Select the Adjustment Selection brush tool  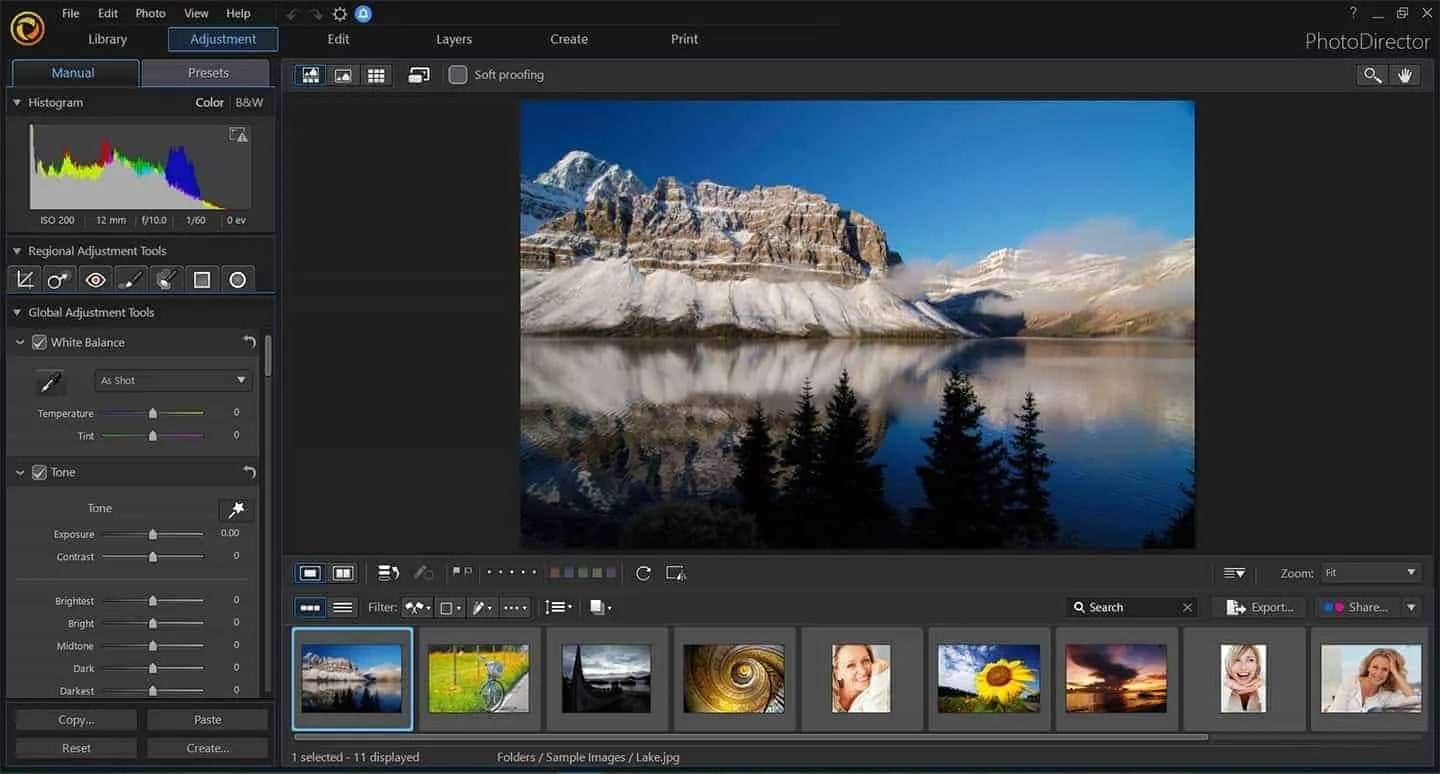pyautogui.click(x=166, y=280)
